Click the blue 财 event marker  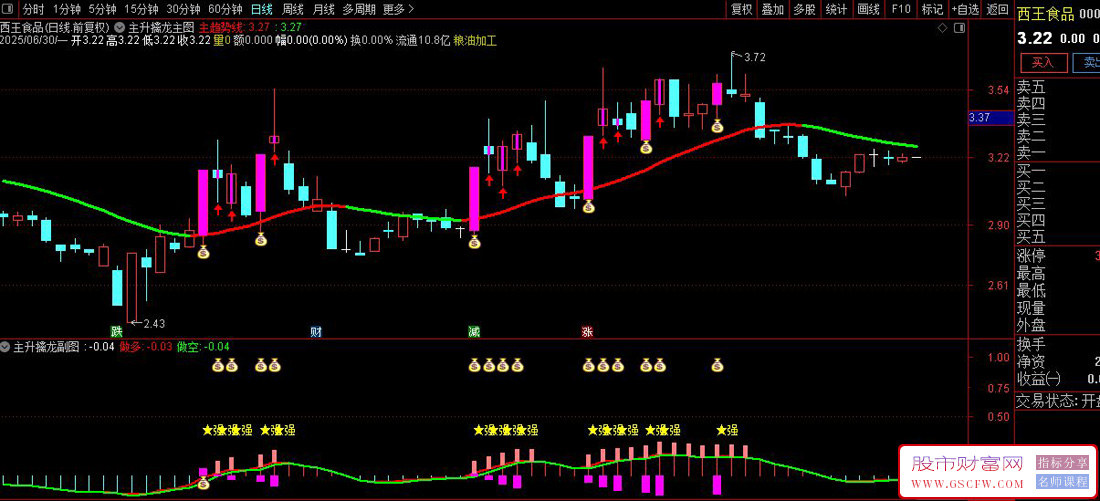click(316, 332)
